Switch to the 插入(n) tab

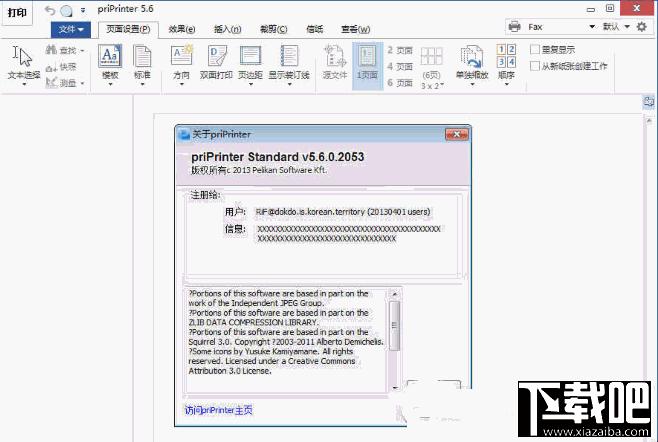coord(227,29)
